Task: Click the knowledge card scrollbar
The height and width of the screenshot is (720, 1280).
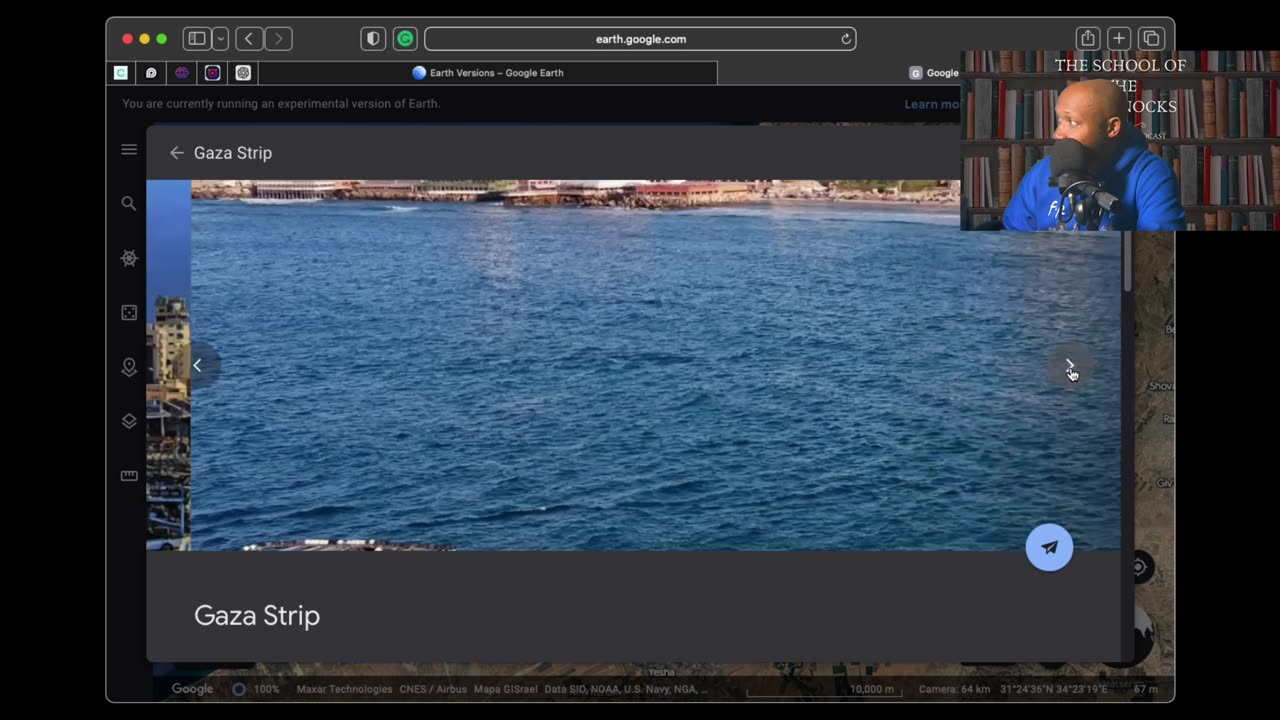Action: click(1127, 261)
